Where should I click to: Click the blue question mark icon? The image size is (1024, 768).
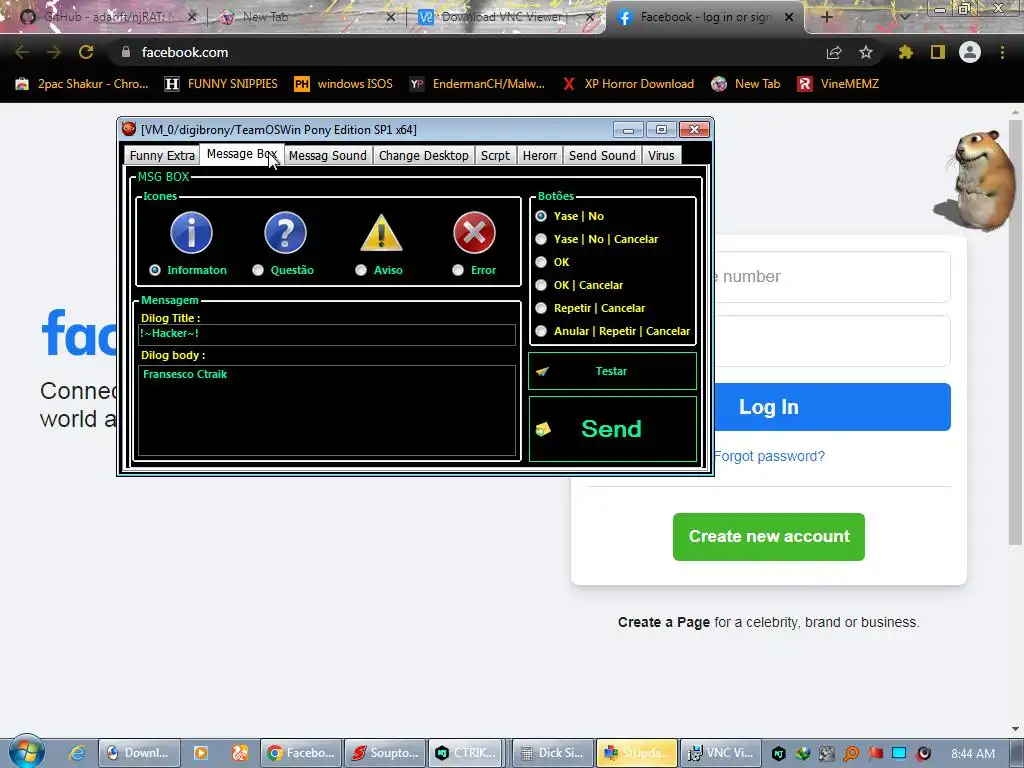coord(285,232)
